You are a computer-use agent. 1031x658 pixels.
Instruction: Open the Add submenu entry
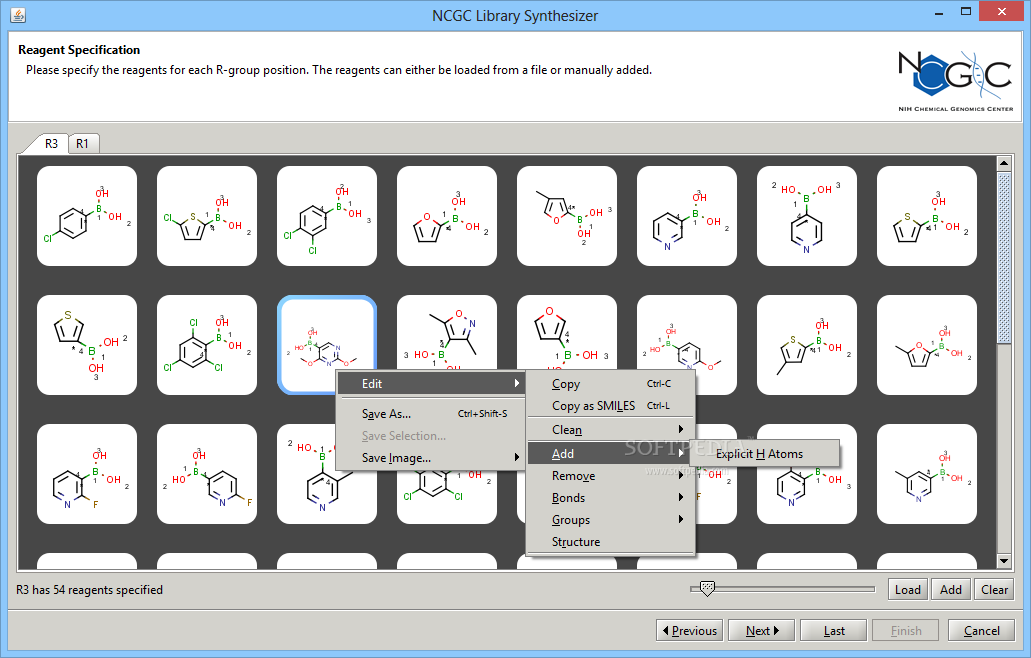610,454
